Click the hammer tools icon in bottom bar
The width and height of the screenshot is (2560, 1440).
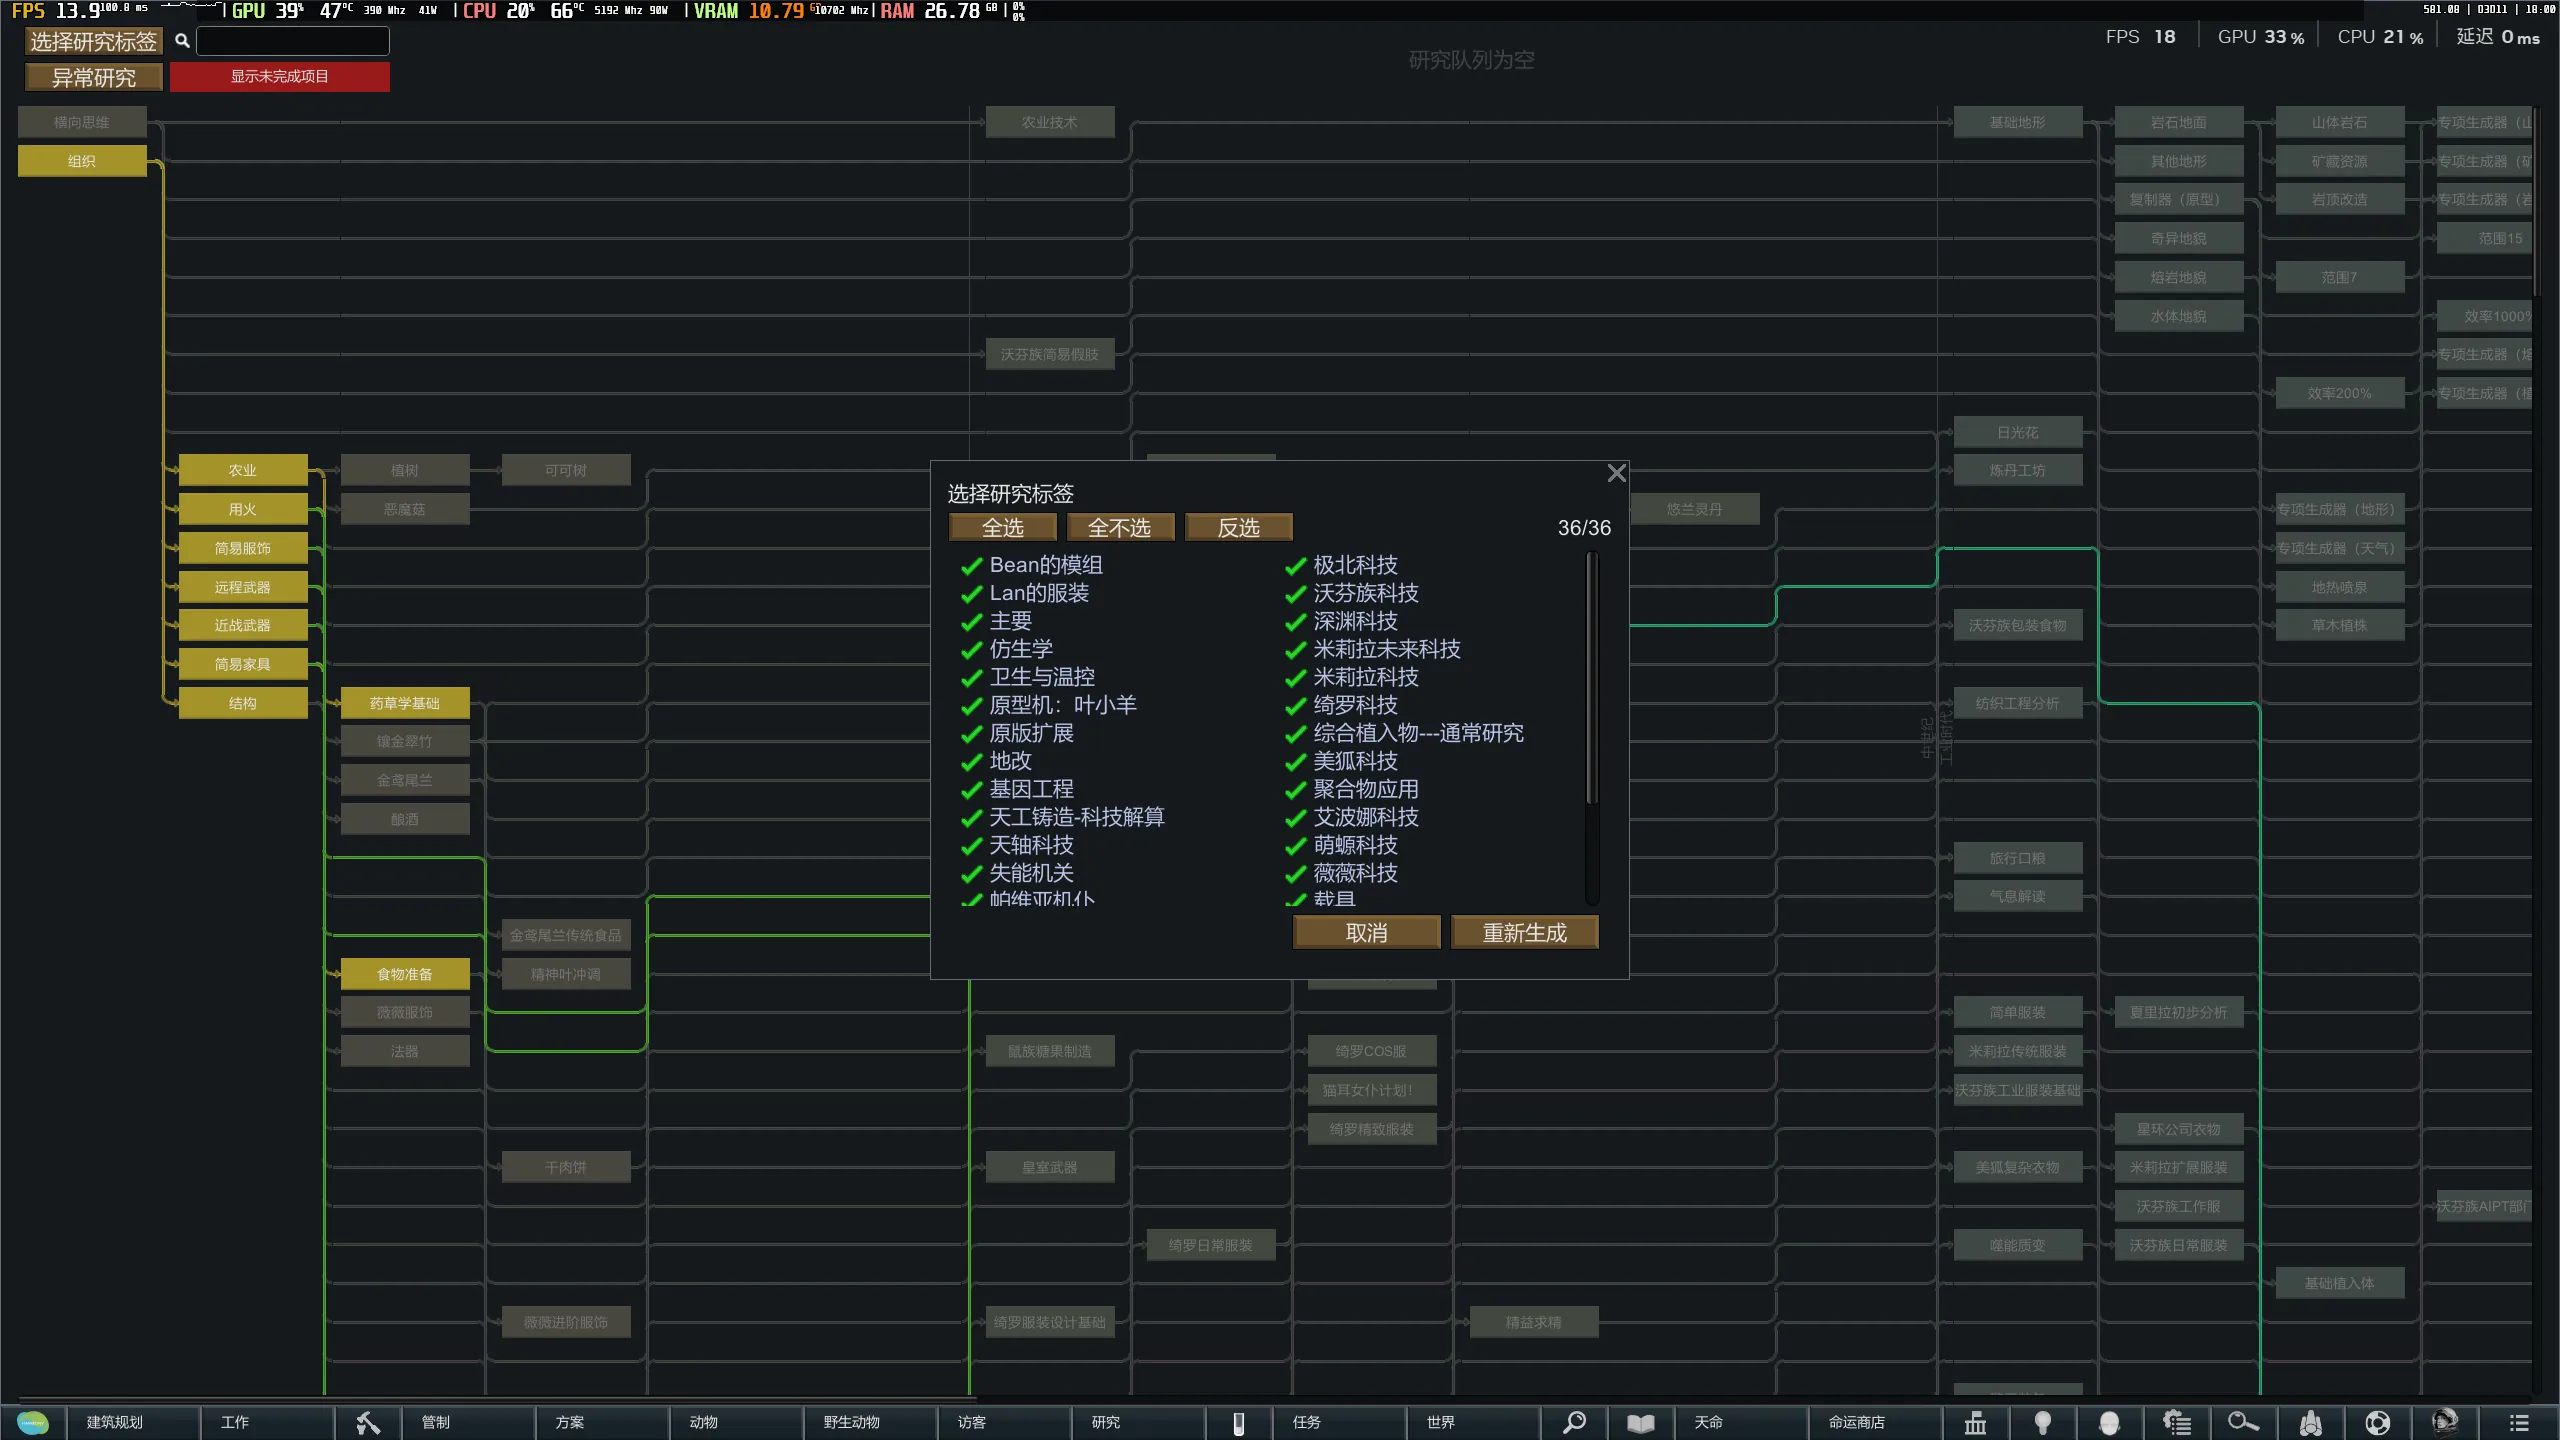[x=368, y=1422]
